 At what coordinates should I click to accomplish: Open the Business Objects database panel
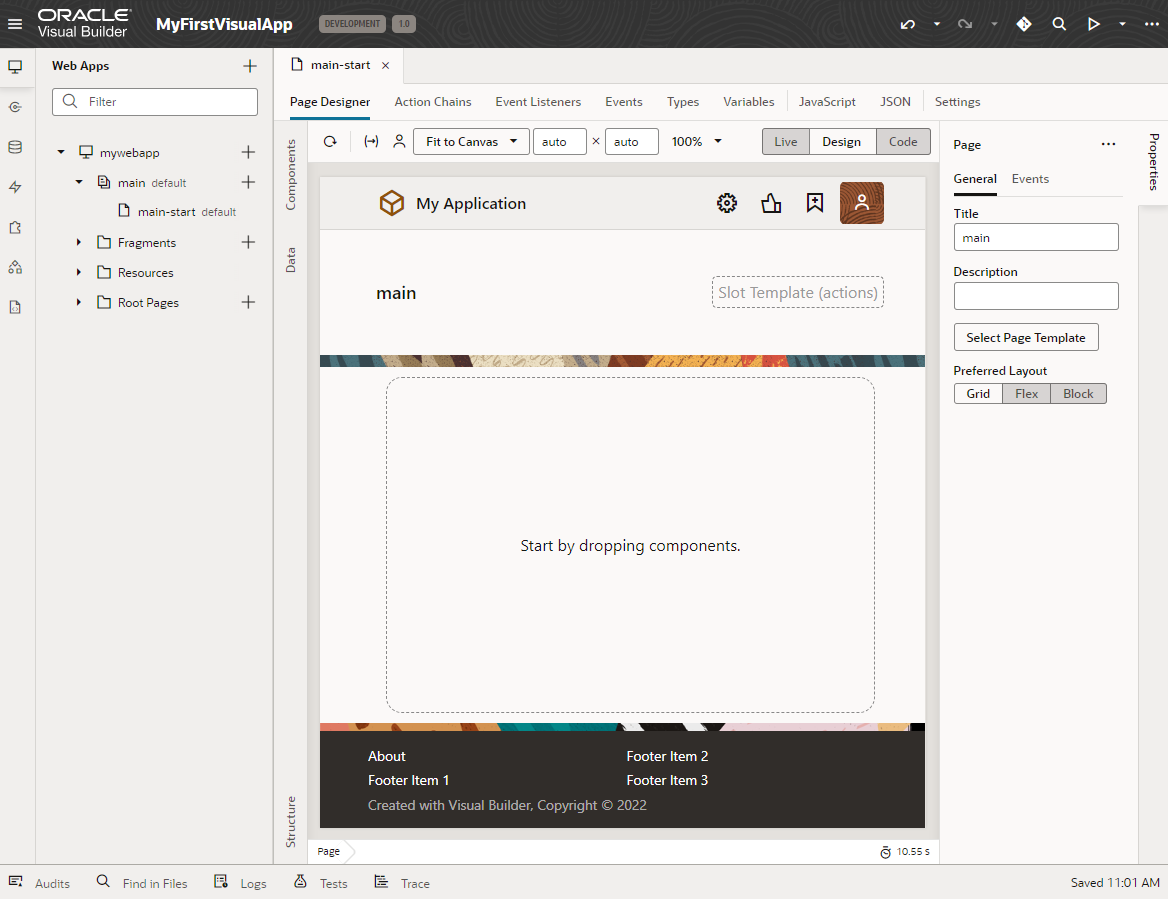(15, 146)
